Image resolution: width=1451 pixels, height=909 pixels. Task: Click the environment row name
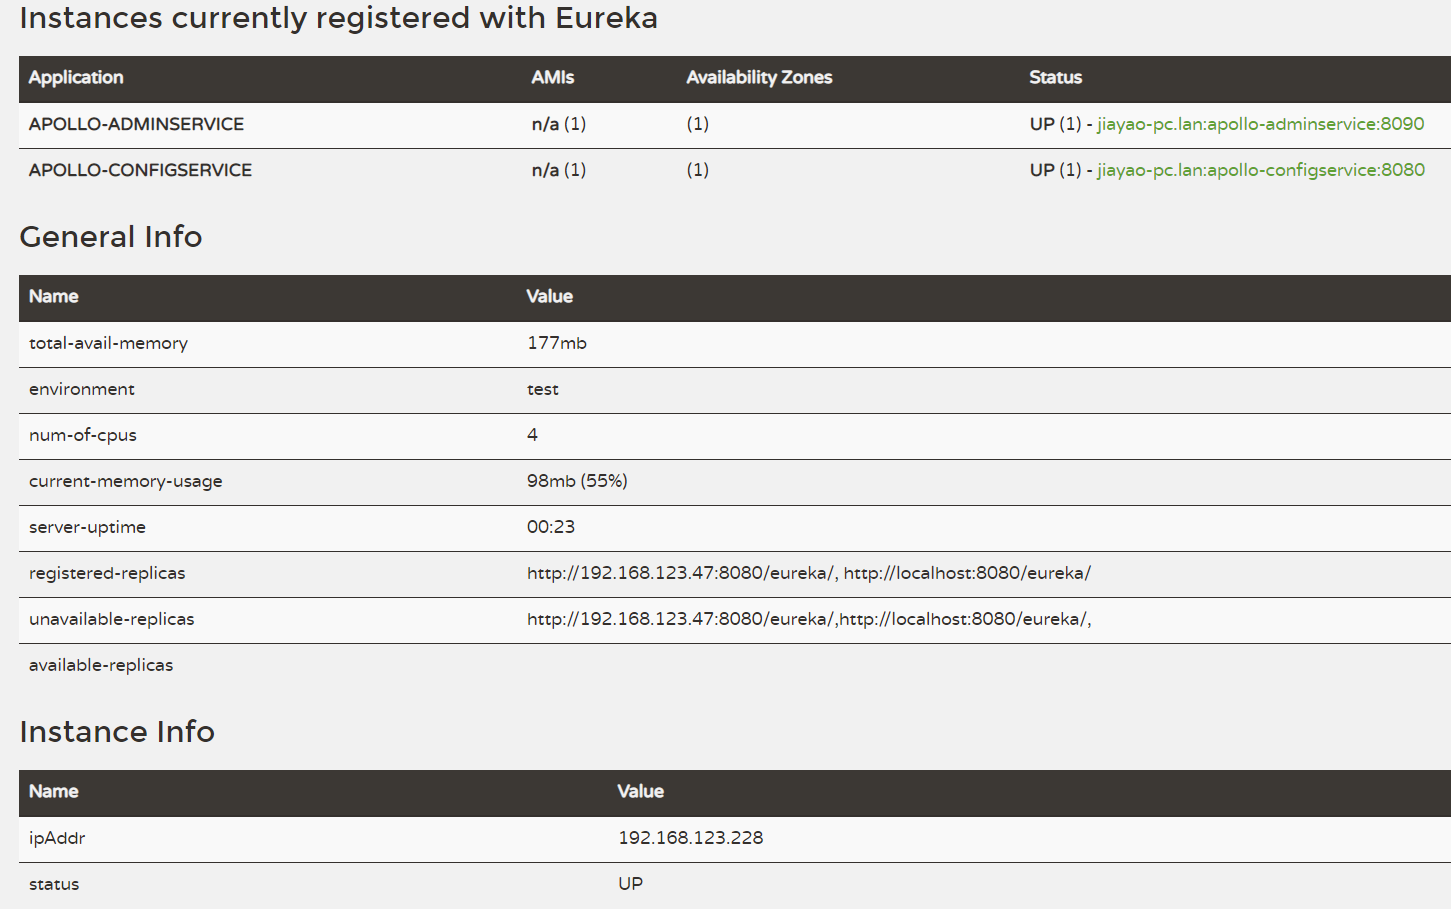point(82,389)
